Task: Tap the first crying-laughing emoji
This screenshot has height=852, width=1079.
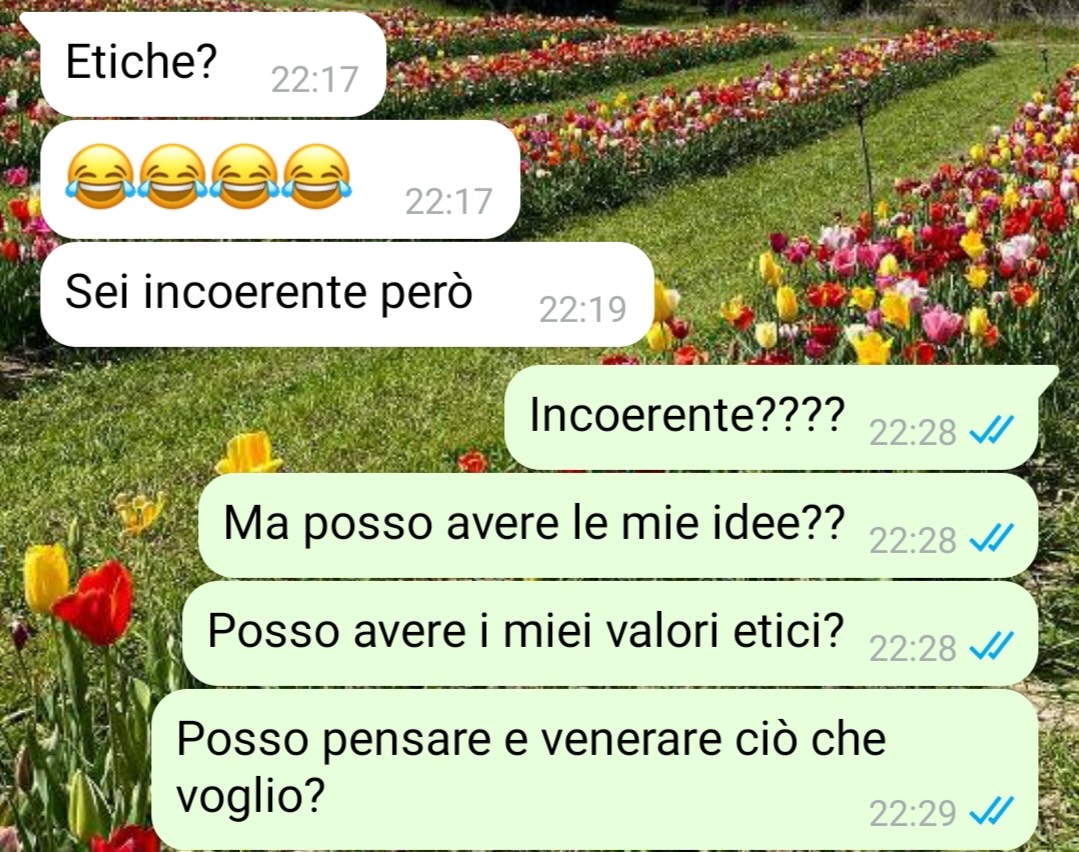Action: coord(100,176)
